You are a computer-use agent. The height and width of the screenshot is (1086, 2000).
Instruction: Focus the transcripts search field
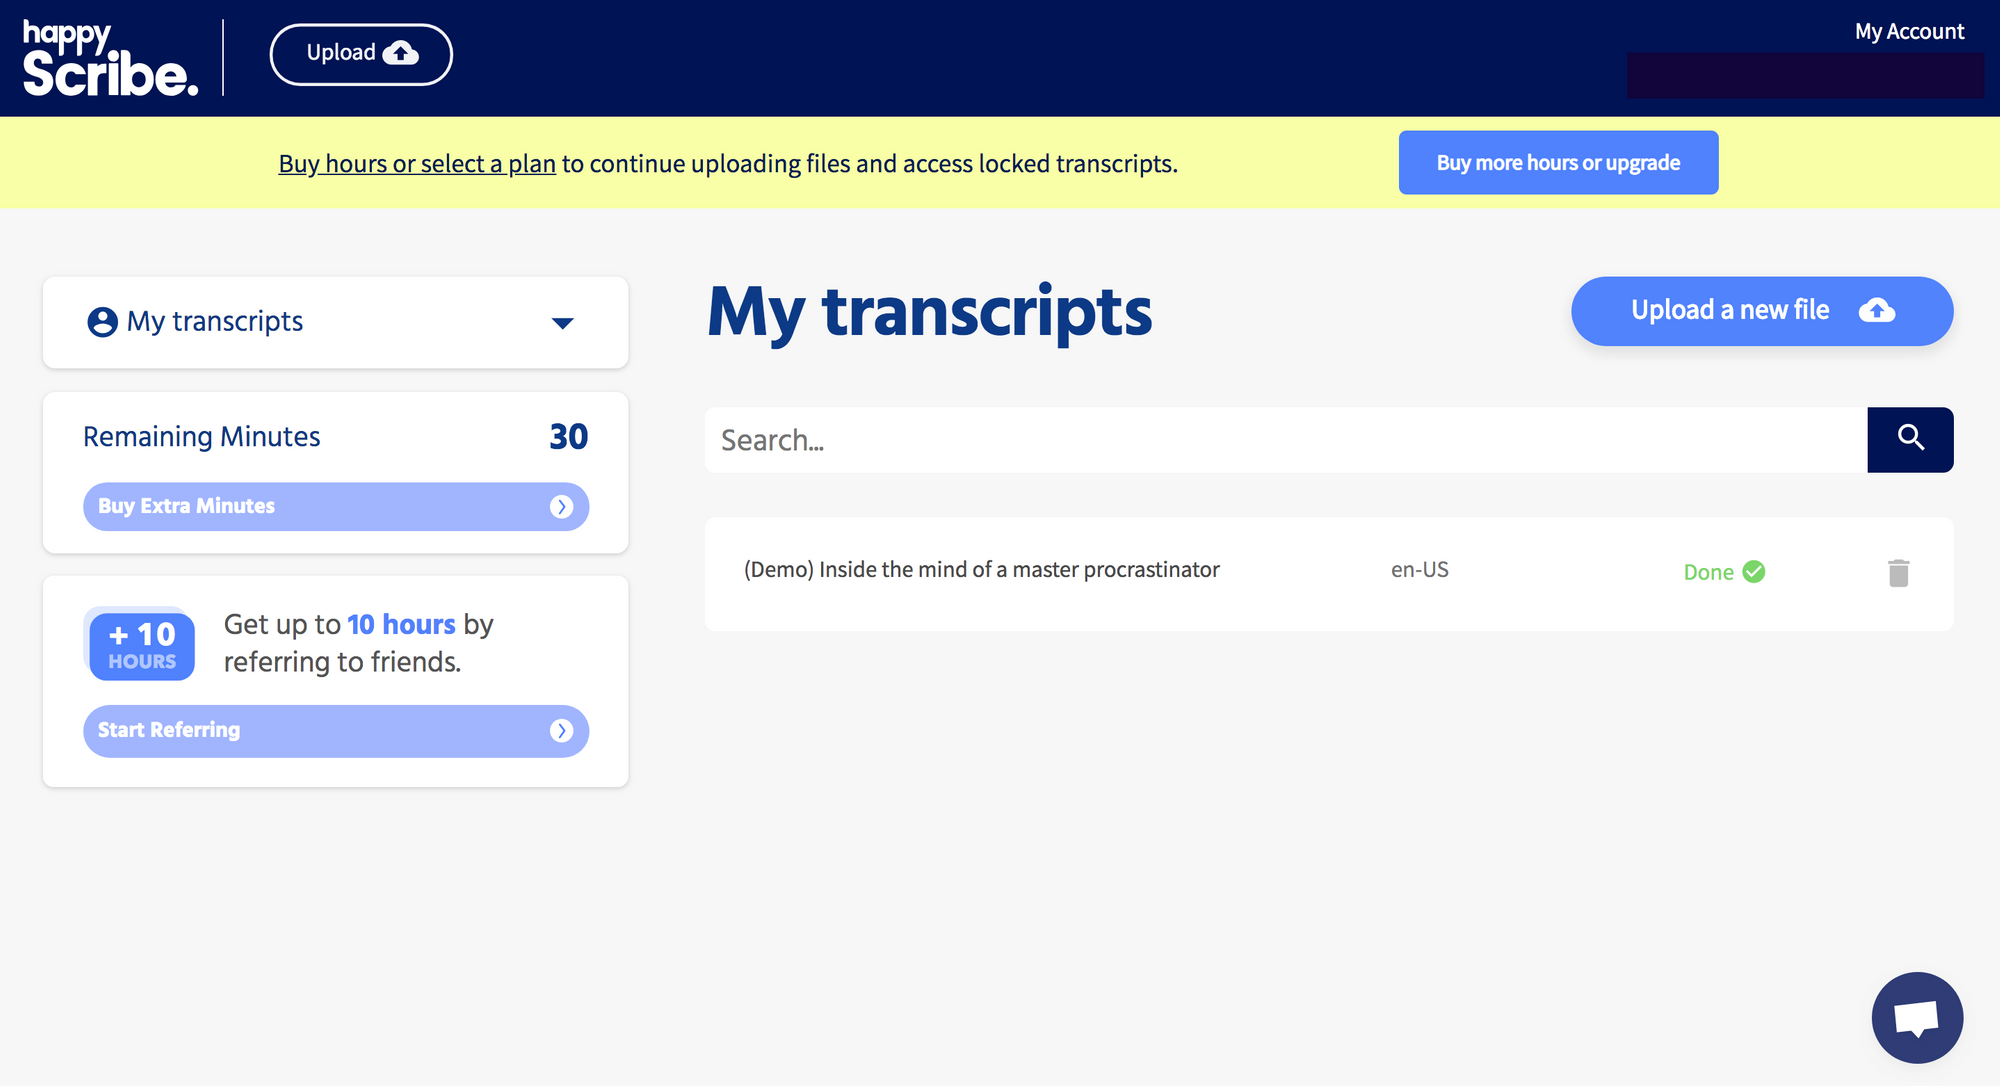(x=1285, y=440)
